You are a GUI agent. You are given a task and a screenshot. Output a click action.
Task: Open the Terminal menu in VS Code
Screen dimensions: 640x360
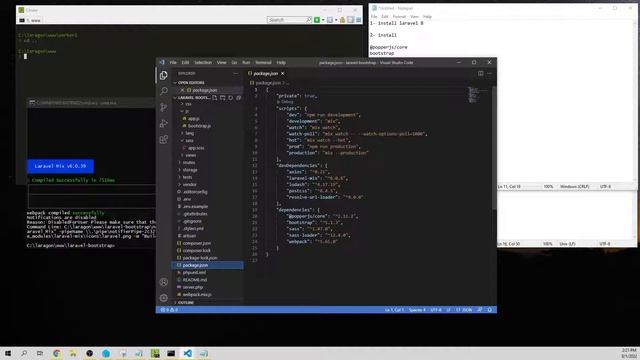click(x=263, y=62)
